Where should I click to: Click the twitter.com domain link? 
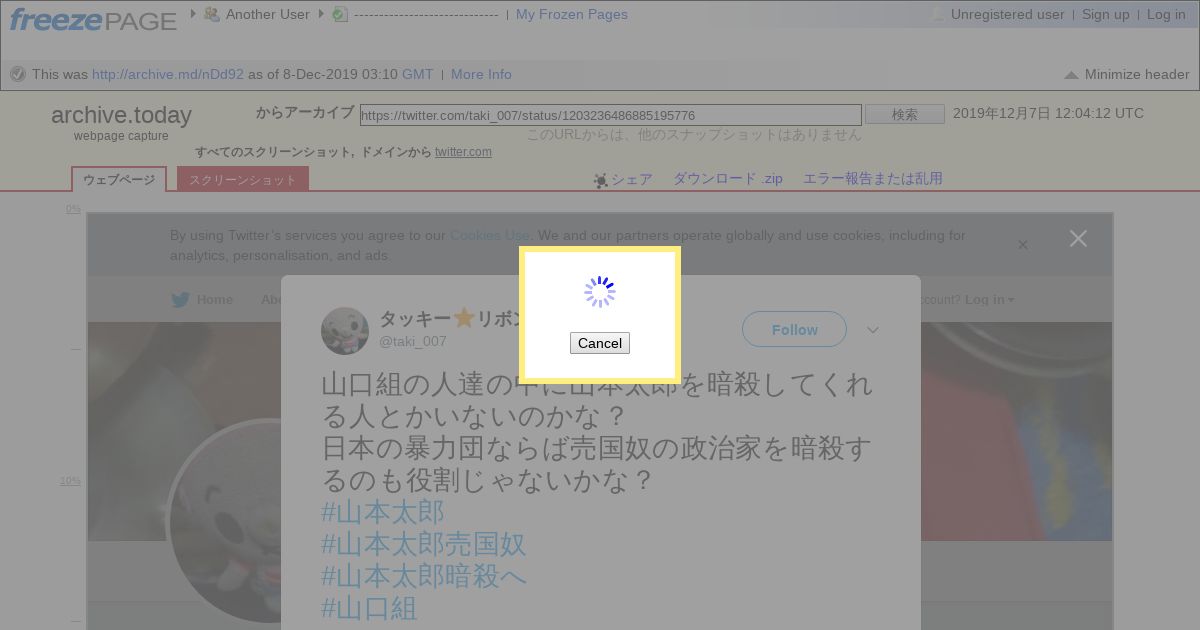coord(463,152)
